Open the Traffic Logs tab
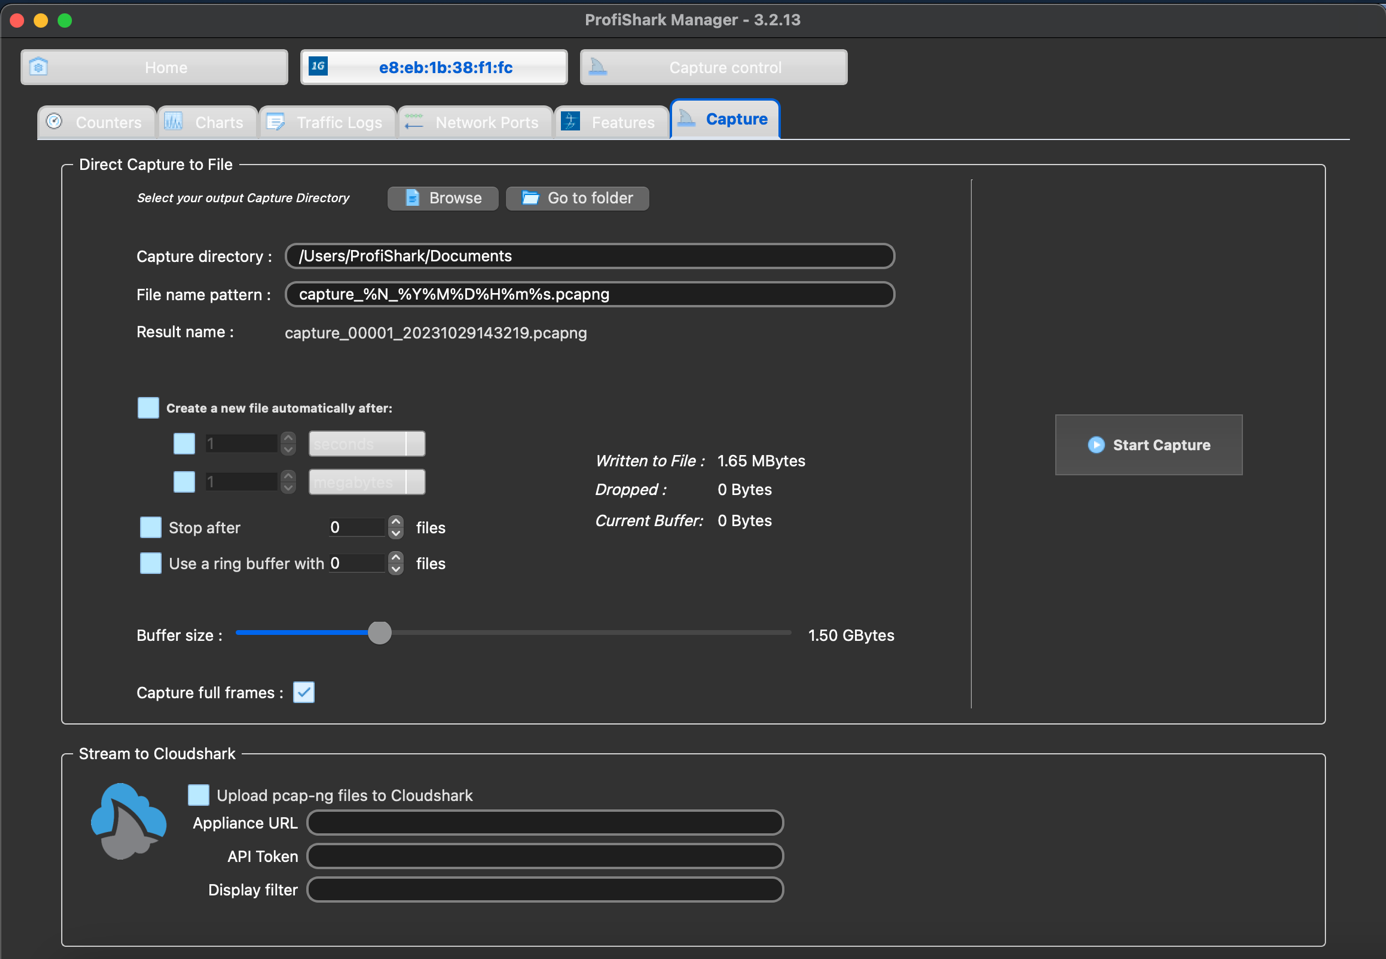1386x959 pixels. [327, 122]
